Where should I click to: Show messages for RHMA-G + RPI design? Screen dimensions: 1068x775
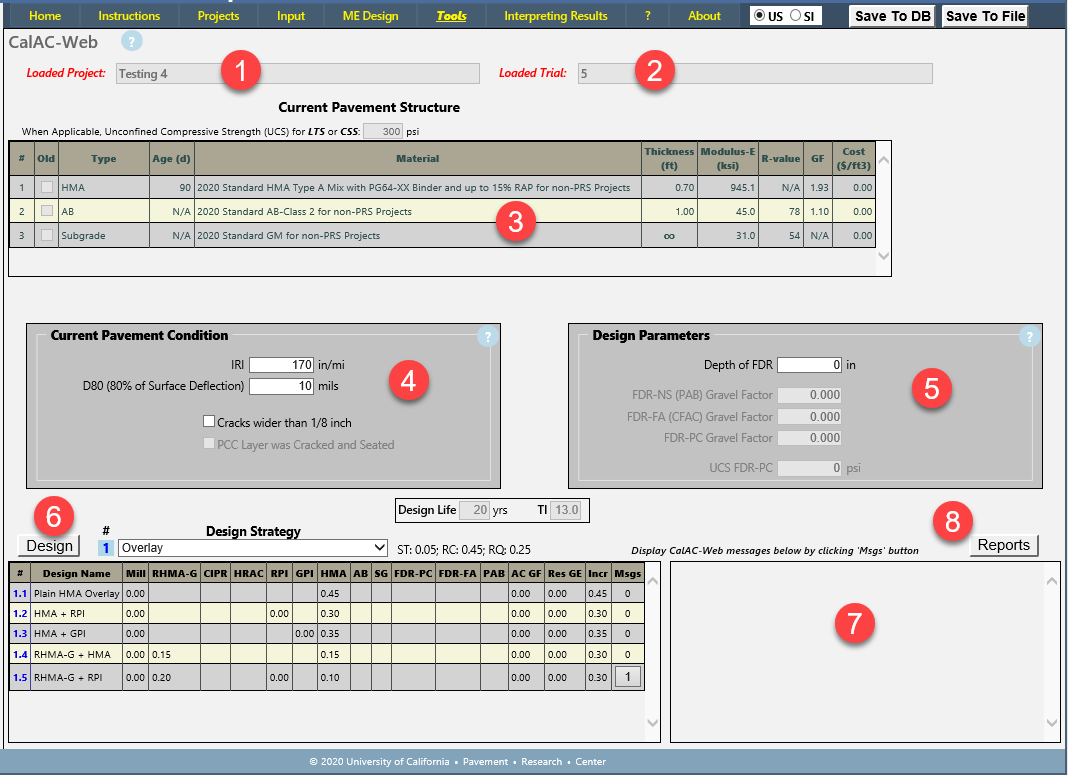[627, 677]
